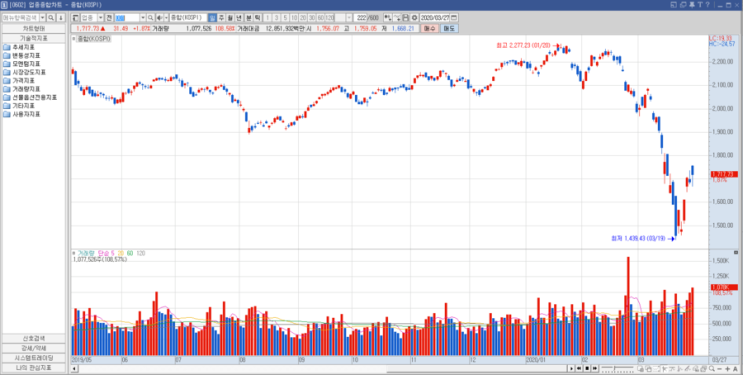
Task: Switch to the 차트형태 panel tab
Action: pyautogui.click(x=34, y=28)
